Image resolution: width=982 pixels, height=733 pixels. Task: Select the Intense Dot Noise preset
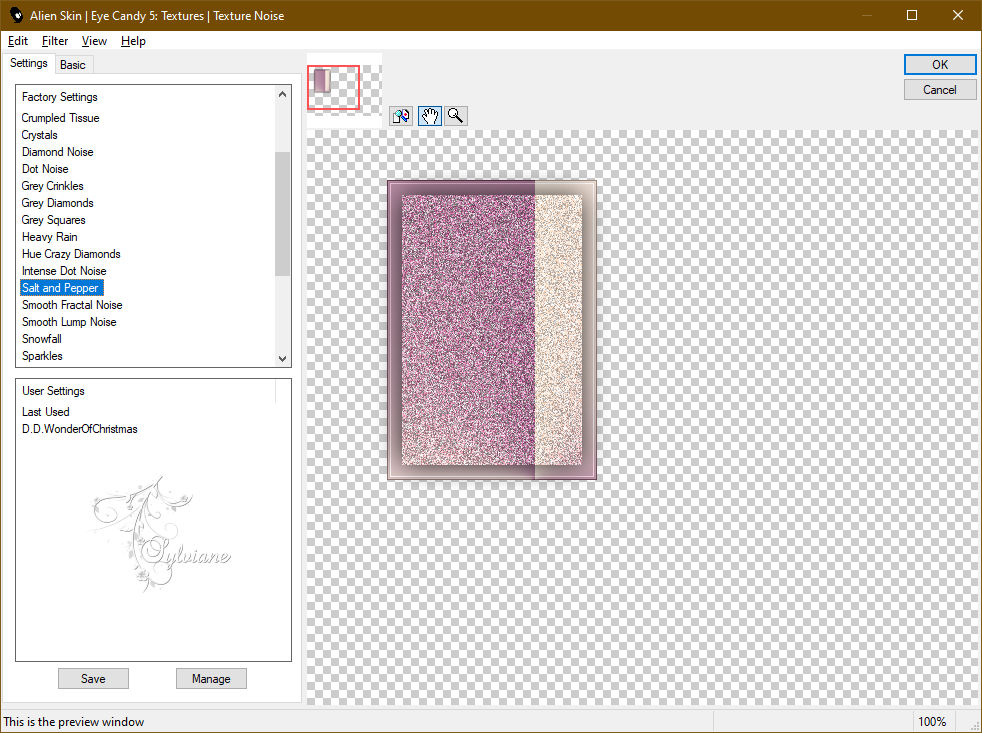click(x=65, y=271)
